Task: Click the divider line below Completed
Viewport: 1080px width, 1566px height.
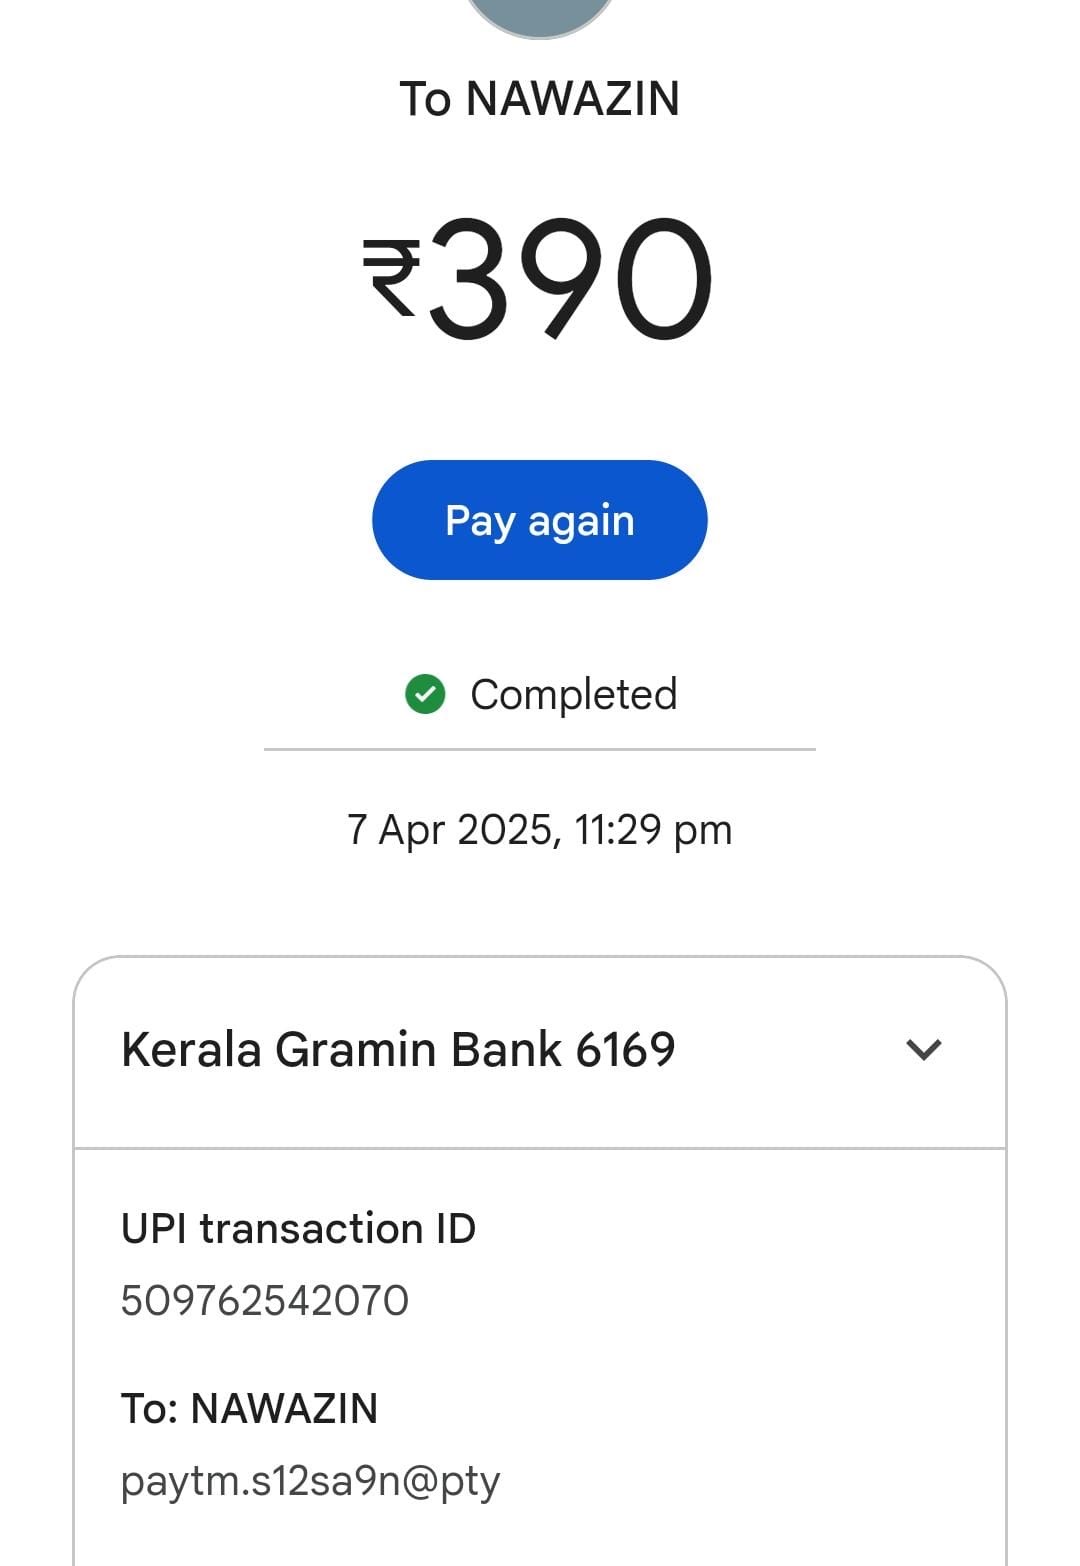Action: [539, 749]
